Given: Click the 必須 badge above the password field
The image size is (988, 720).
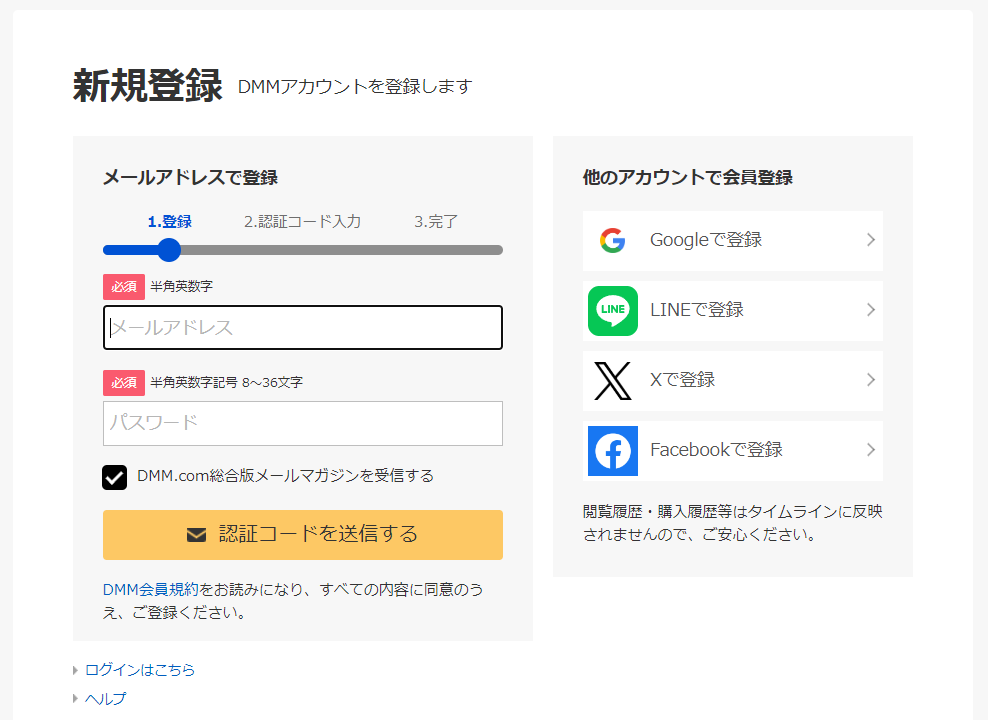Looking at the screenshot, I should pyautogui.click(x=124, y=383).
